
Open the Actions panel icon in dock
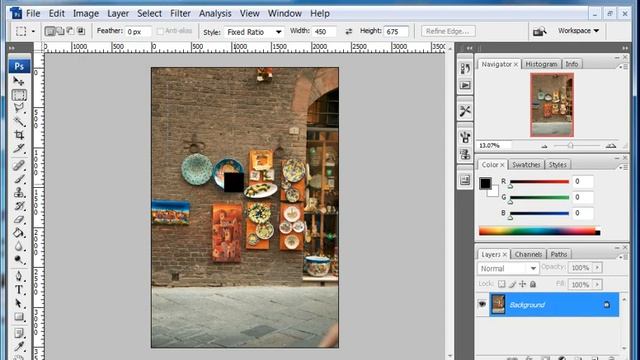465,85
